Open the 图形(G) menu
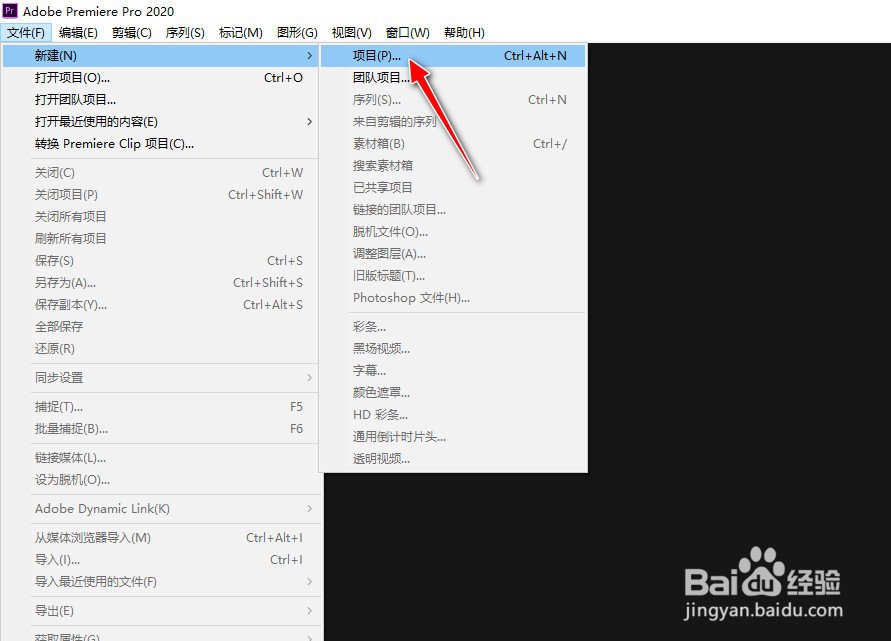The height and width of the screenshot is (641, 891). (297, 32)
